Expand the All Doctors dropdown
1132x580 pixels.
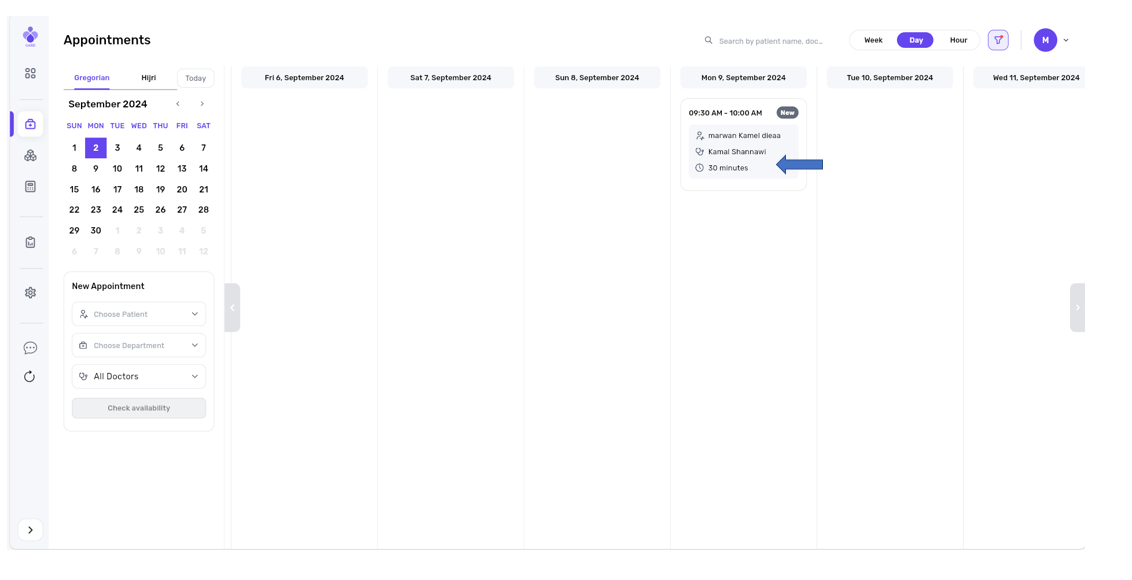[x=139, y=377]
